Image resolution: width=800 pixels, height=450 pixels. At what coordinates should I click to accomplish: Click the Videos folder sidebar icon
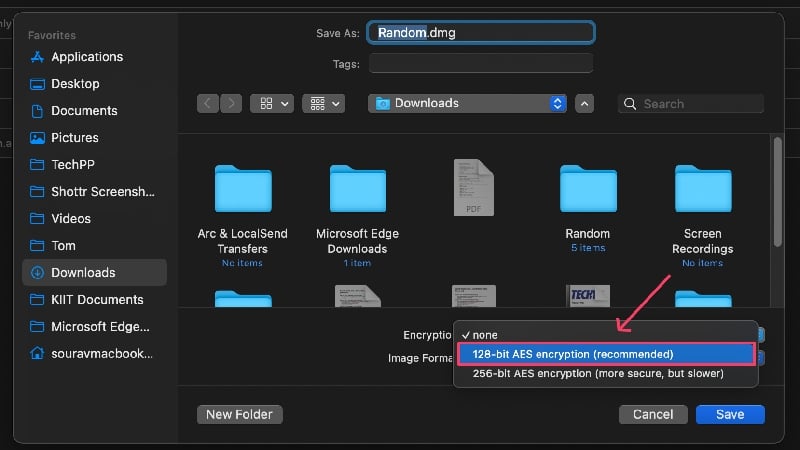[37, 219]
